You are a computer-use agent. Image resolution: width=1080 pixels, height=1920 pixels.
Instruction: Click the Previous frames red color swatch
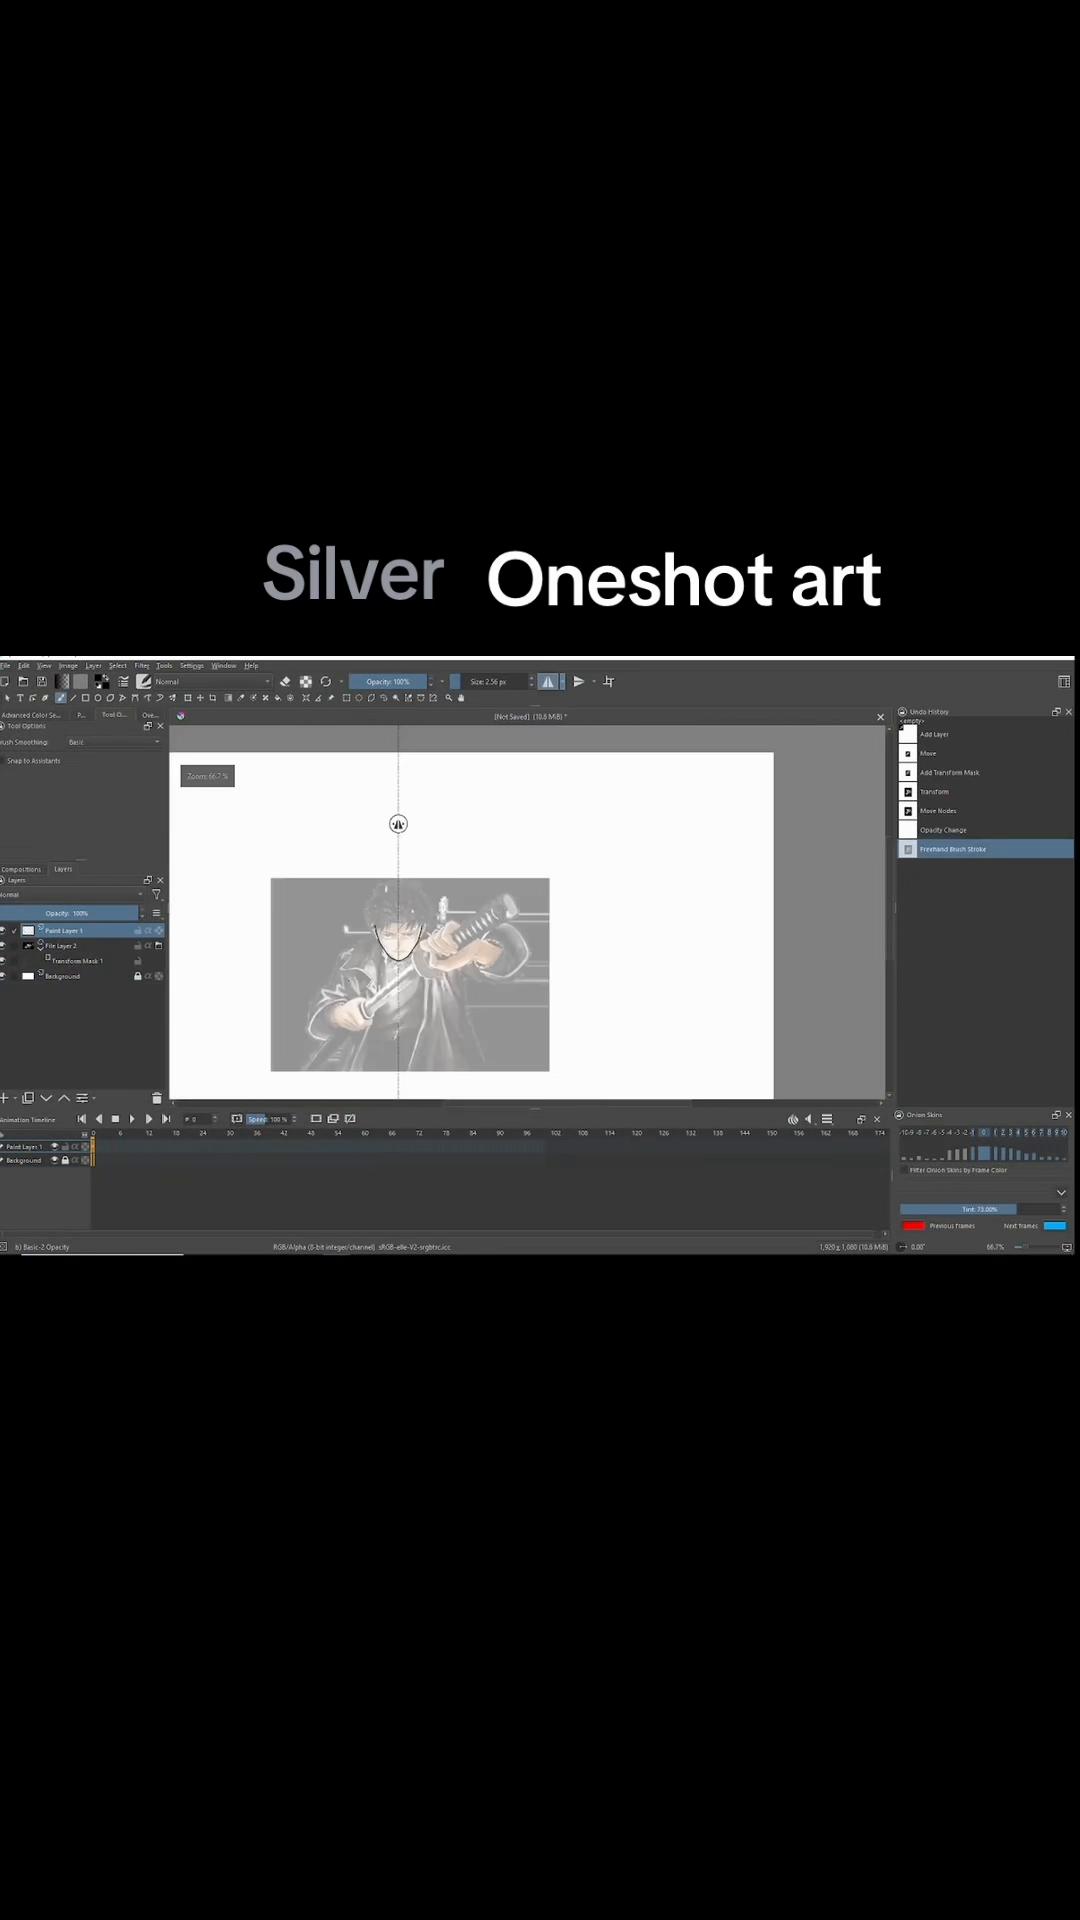tap(914, 1226)
